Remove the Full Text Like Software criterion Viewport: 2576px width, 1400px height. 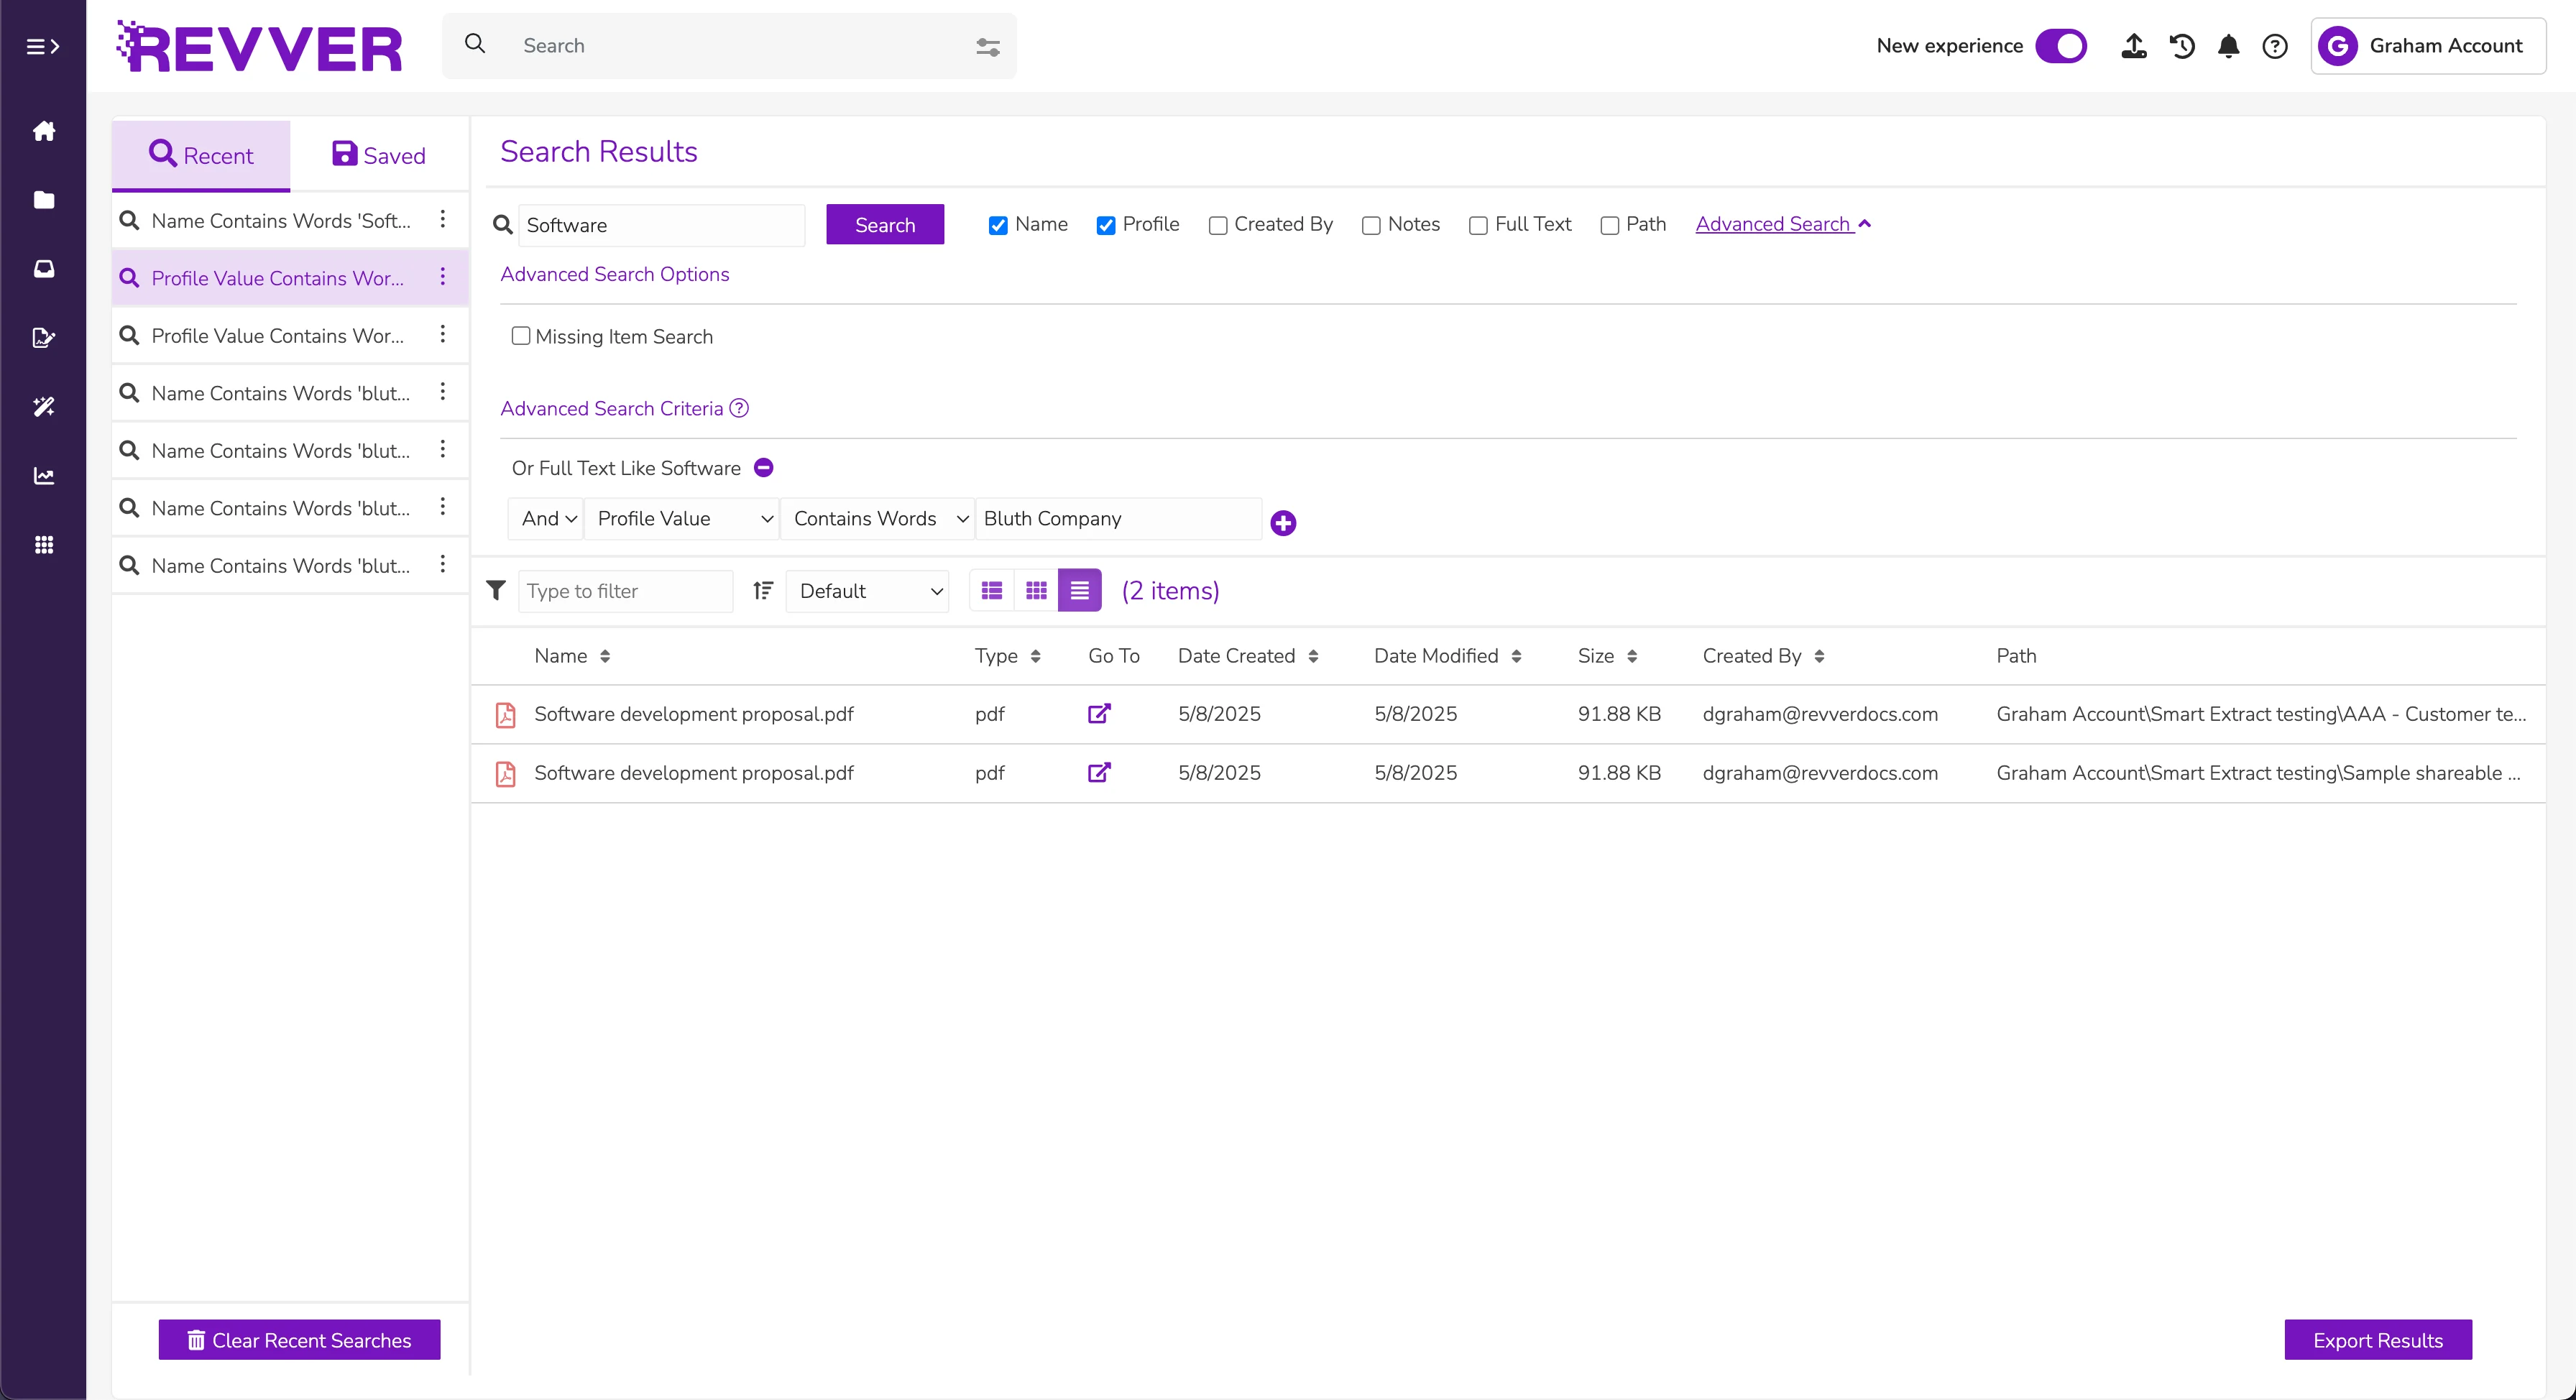(x=763, y=468)
